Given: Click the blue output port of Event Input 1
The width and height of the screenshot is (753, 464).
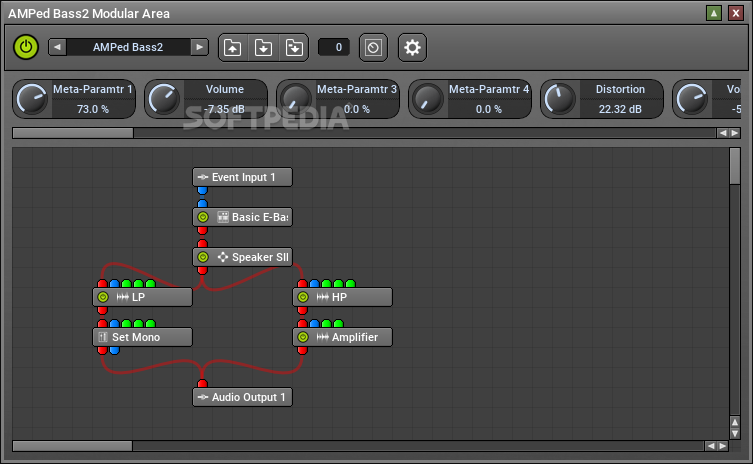Looking at the screenshot, I should [x=203, y=190].
